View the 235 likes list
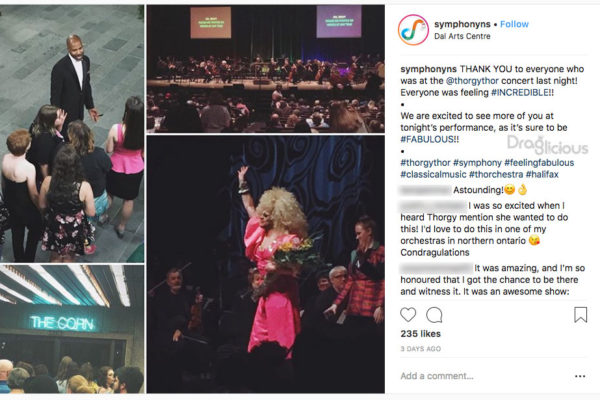The height and width of the screenshot is (400, 600). [421, 334]
